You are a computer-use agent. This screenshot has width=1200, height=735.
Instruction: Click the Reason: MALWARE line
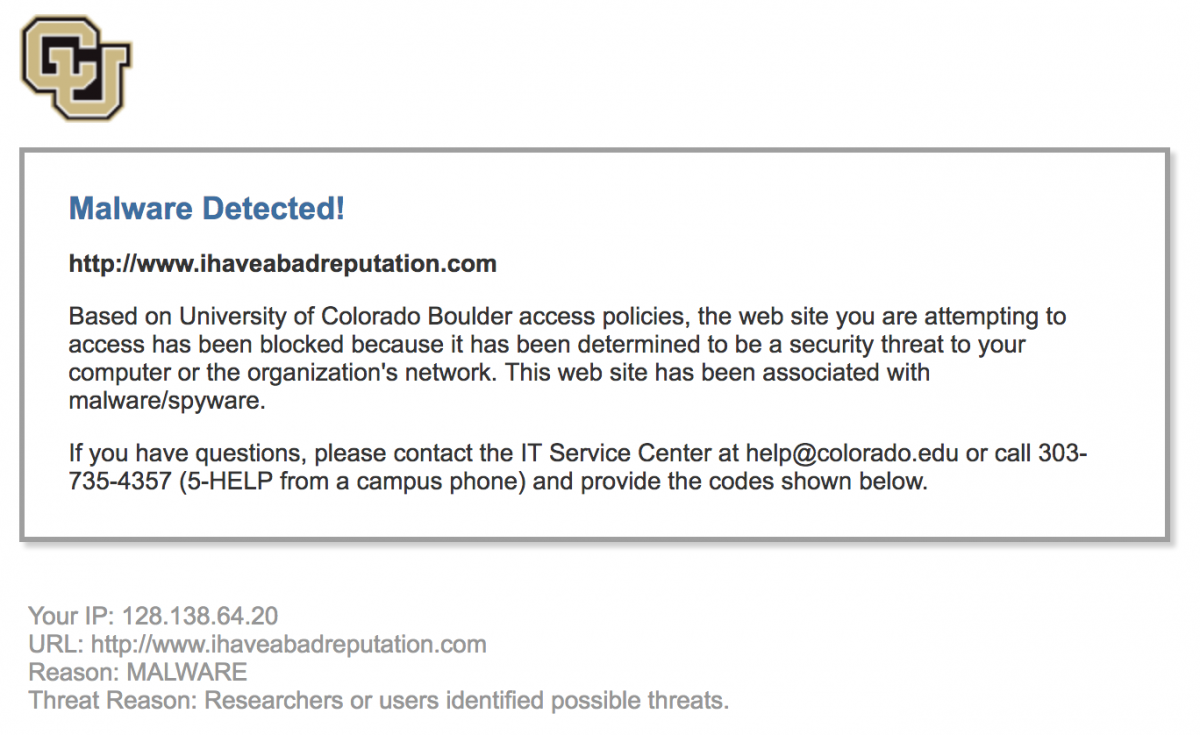[x=138, y=672]
